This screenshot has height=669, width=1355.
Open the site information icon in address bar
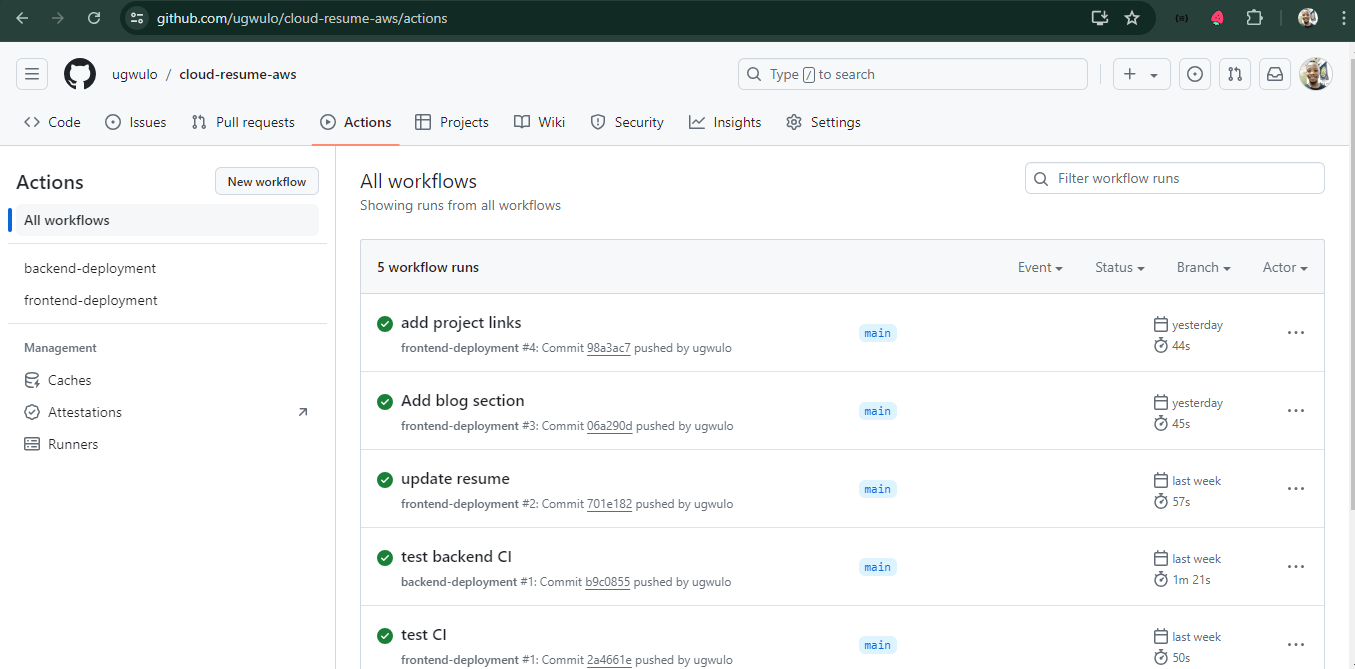pyautogui.click(x=138, y=18)
